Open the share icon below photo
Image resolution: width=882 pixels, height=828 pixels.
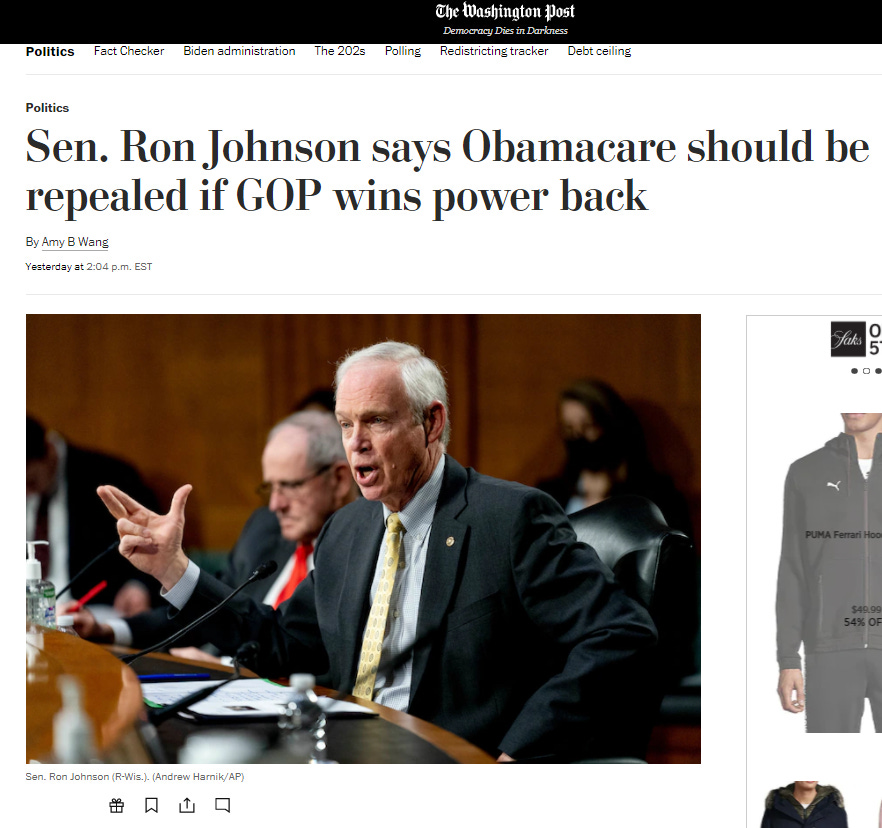click(x=187, y=806)
